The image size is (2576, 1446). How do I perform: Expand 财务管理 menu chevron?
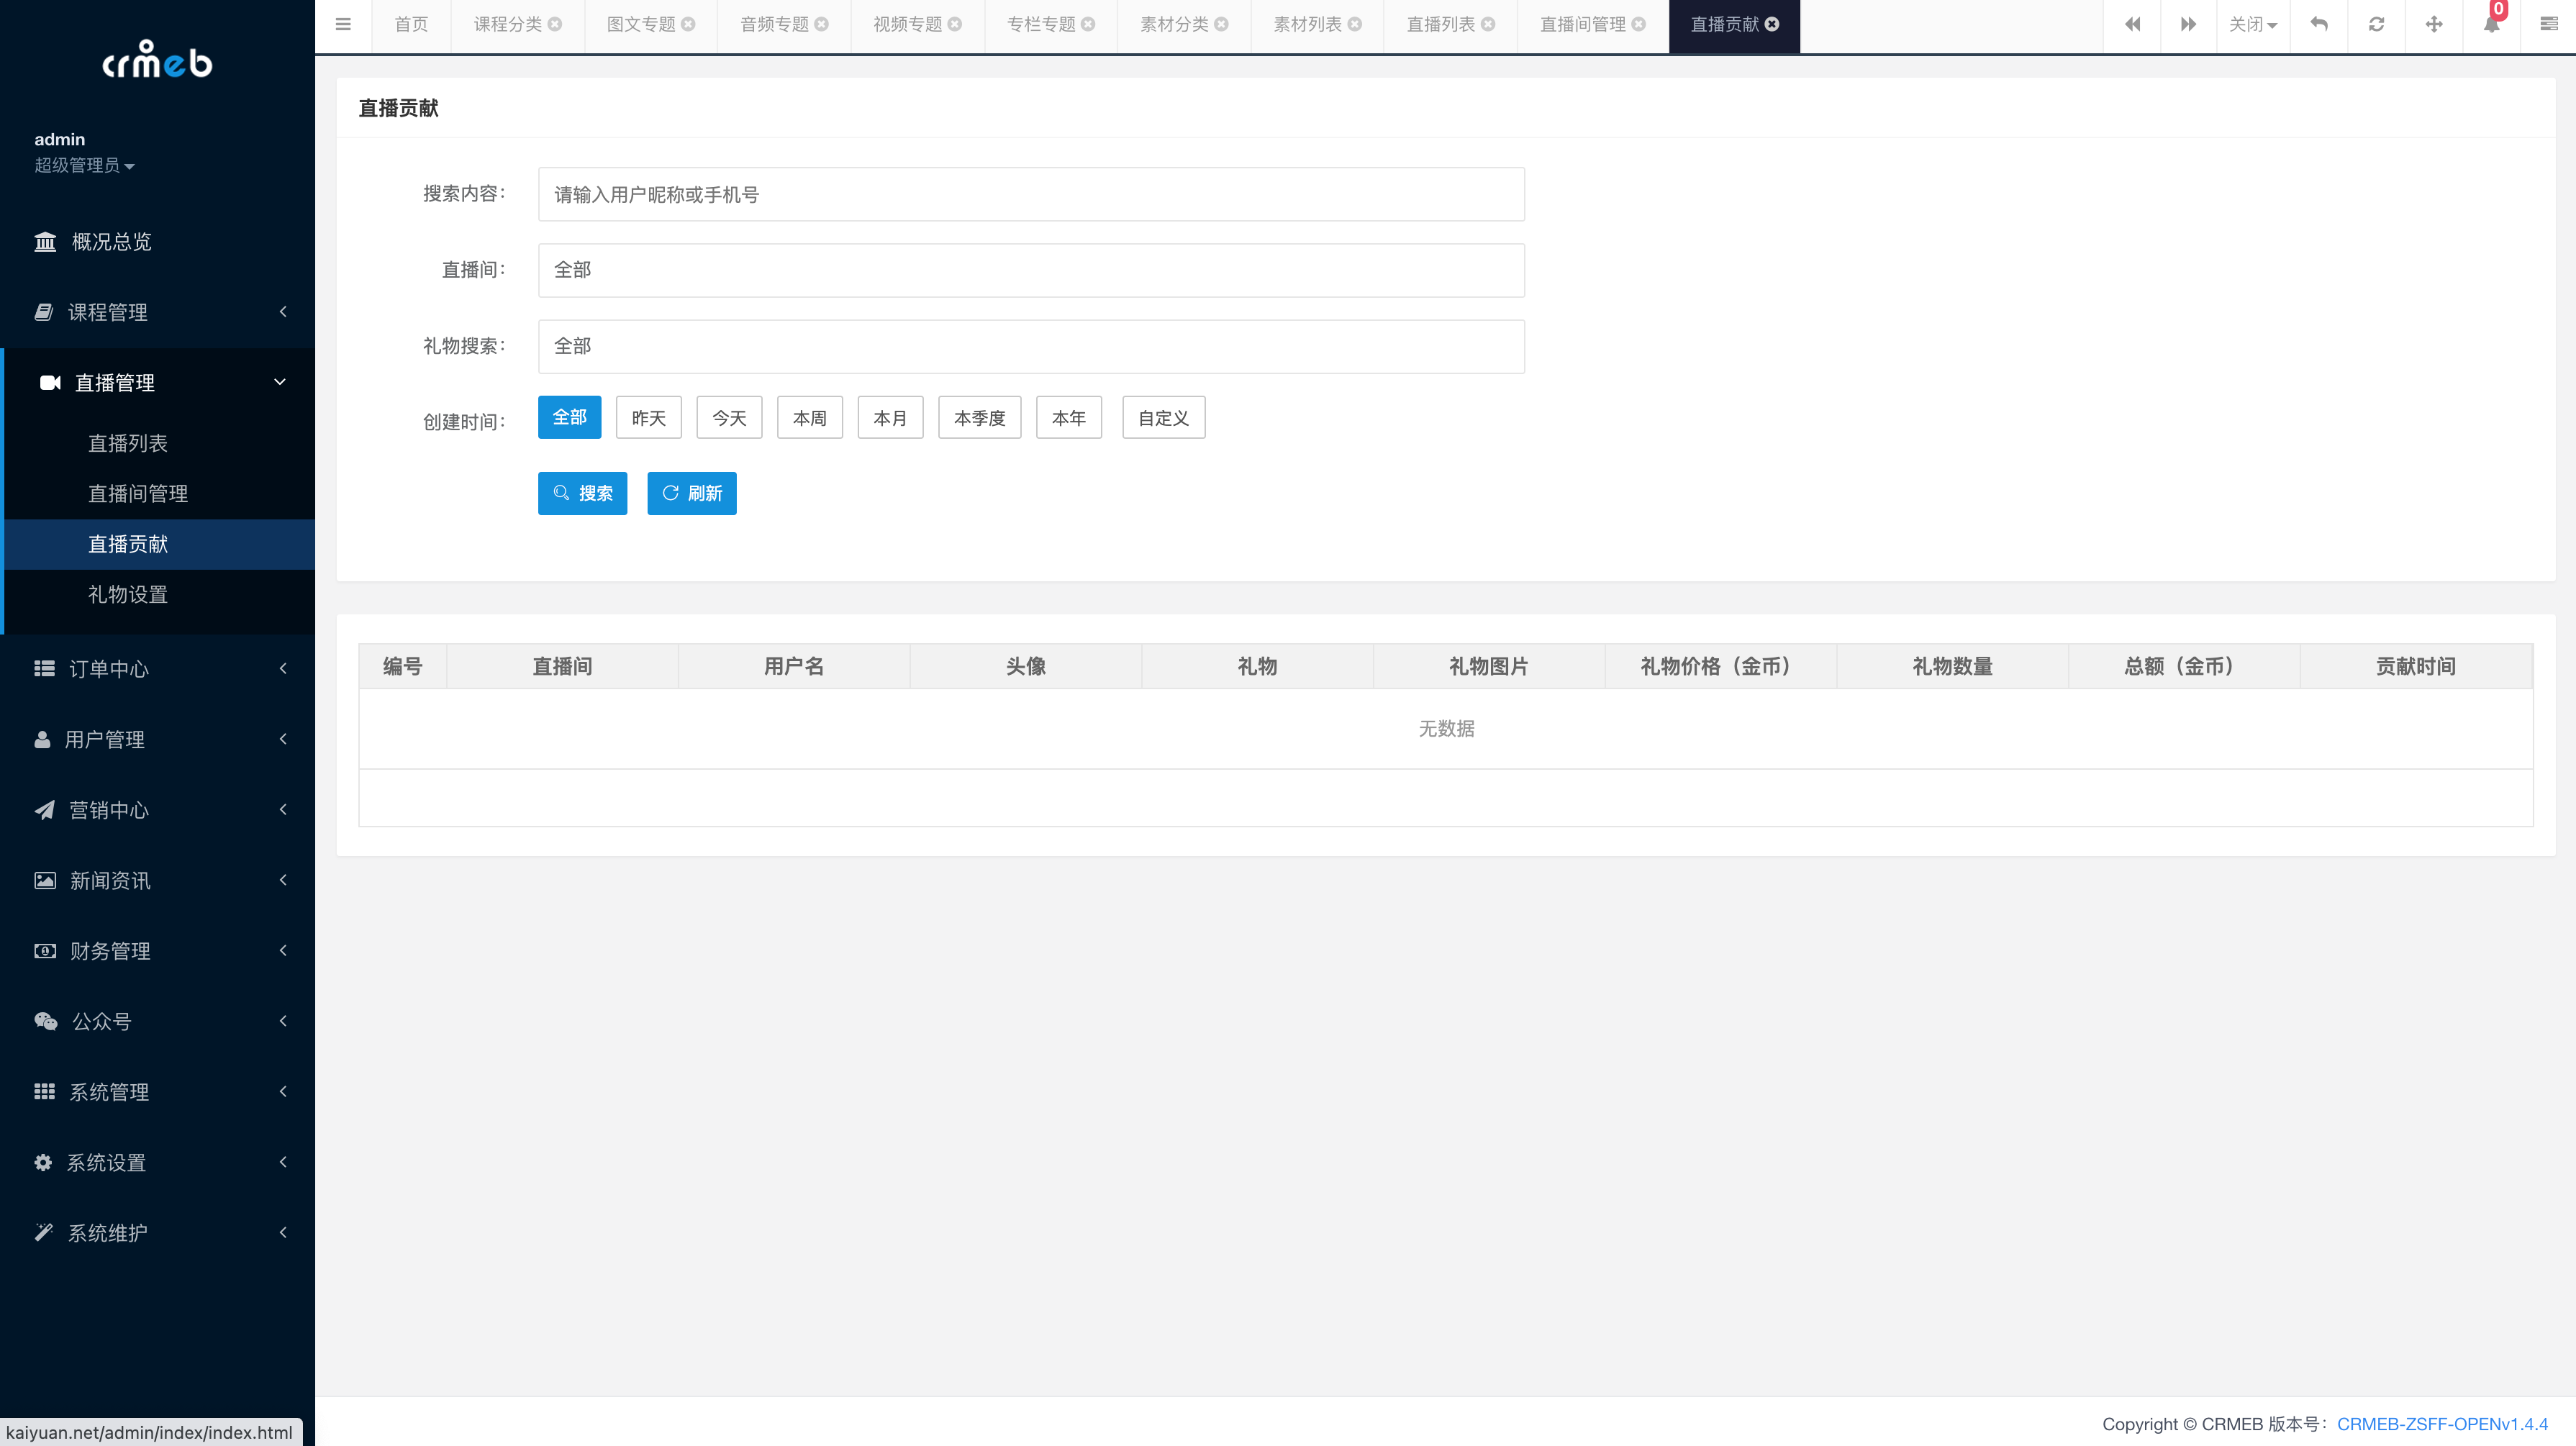pyautogui.click(x=283, y=950)
